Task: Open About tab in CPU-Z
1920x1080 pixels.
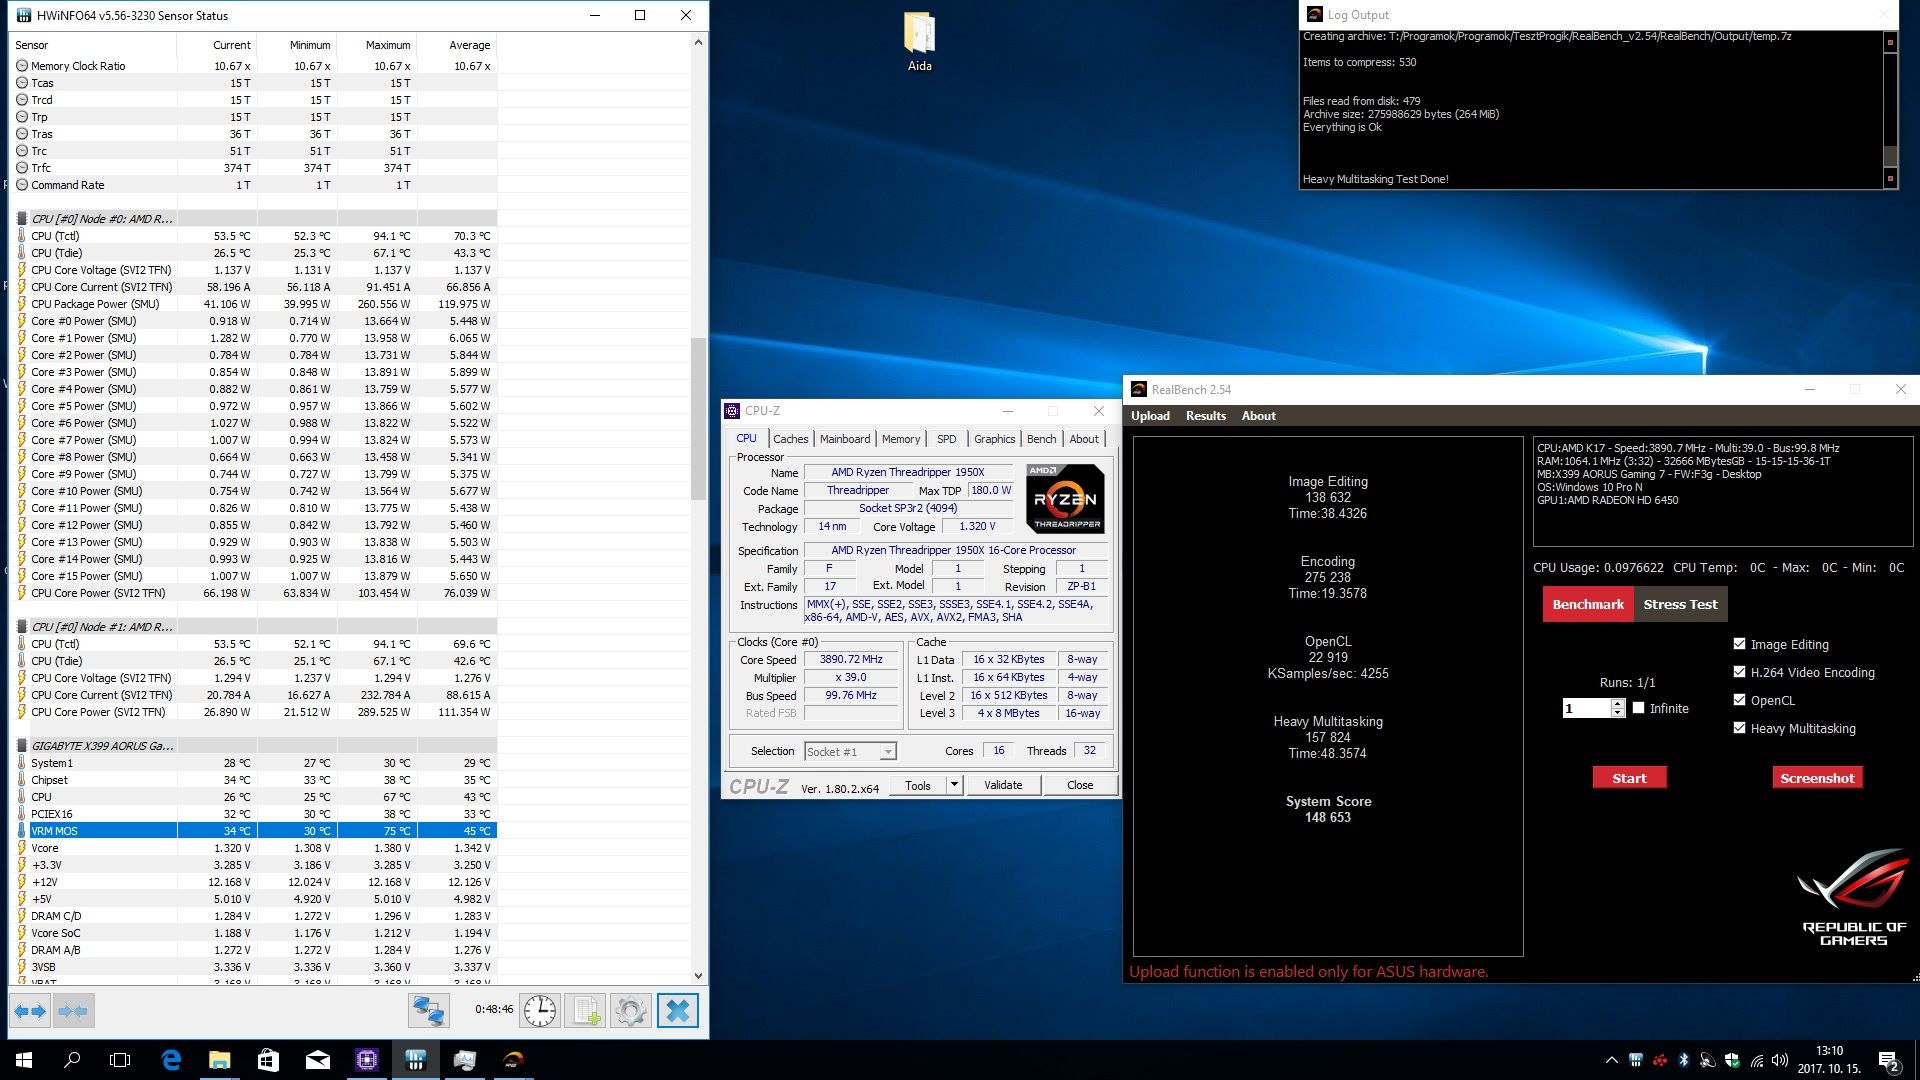Action: 1084,439
